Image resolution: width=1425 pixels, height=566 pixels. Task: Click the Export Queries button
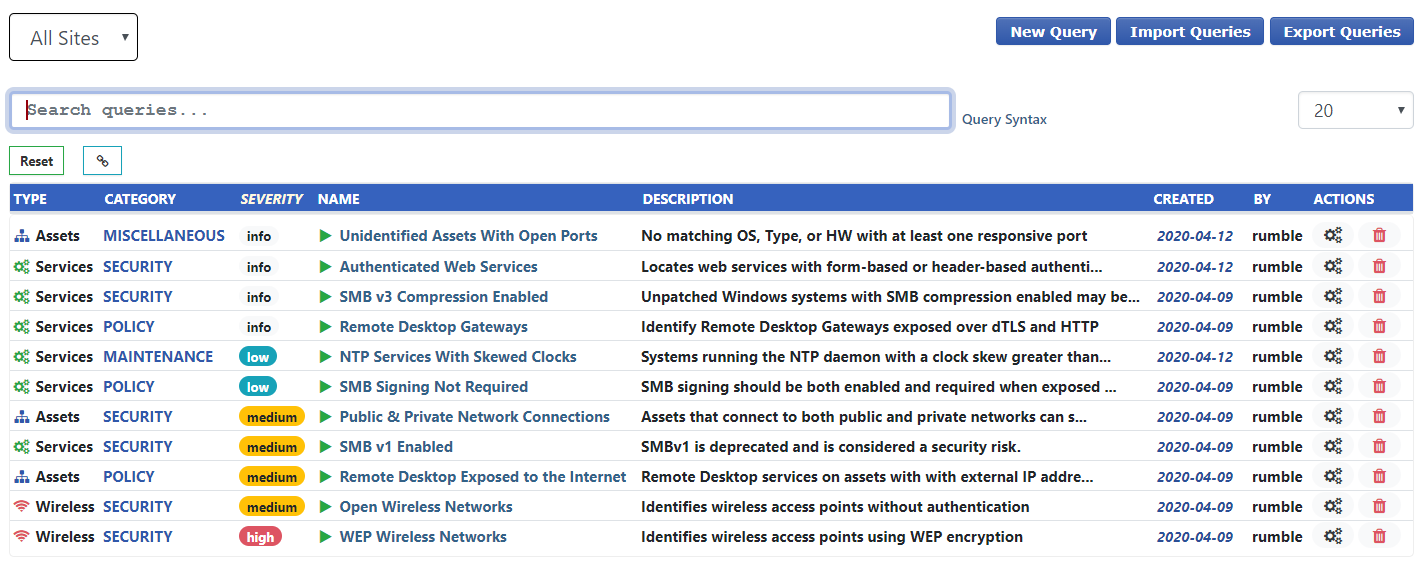[1341, 32]
